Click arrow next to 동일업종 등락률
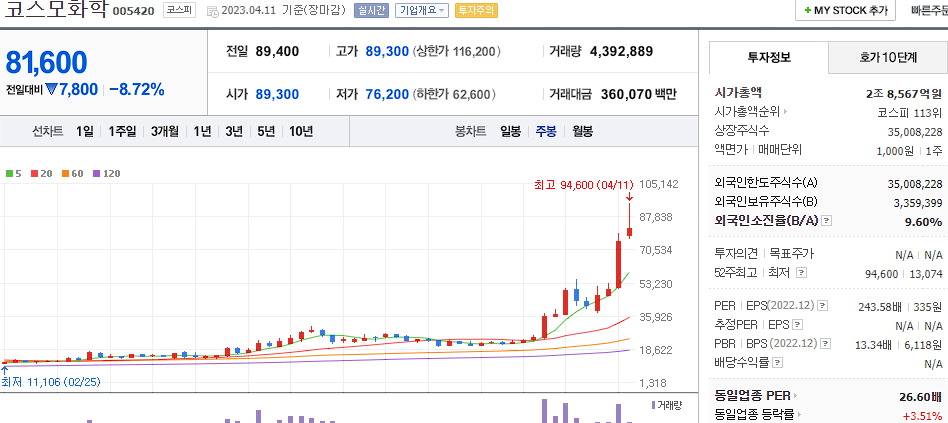Viewport: 948px width, 423px height. click(x=799, y=415)
